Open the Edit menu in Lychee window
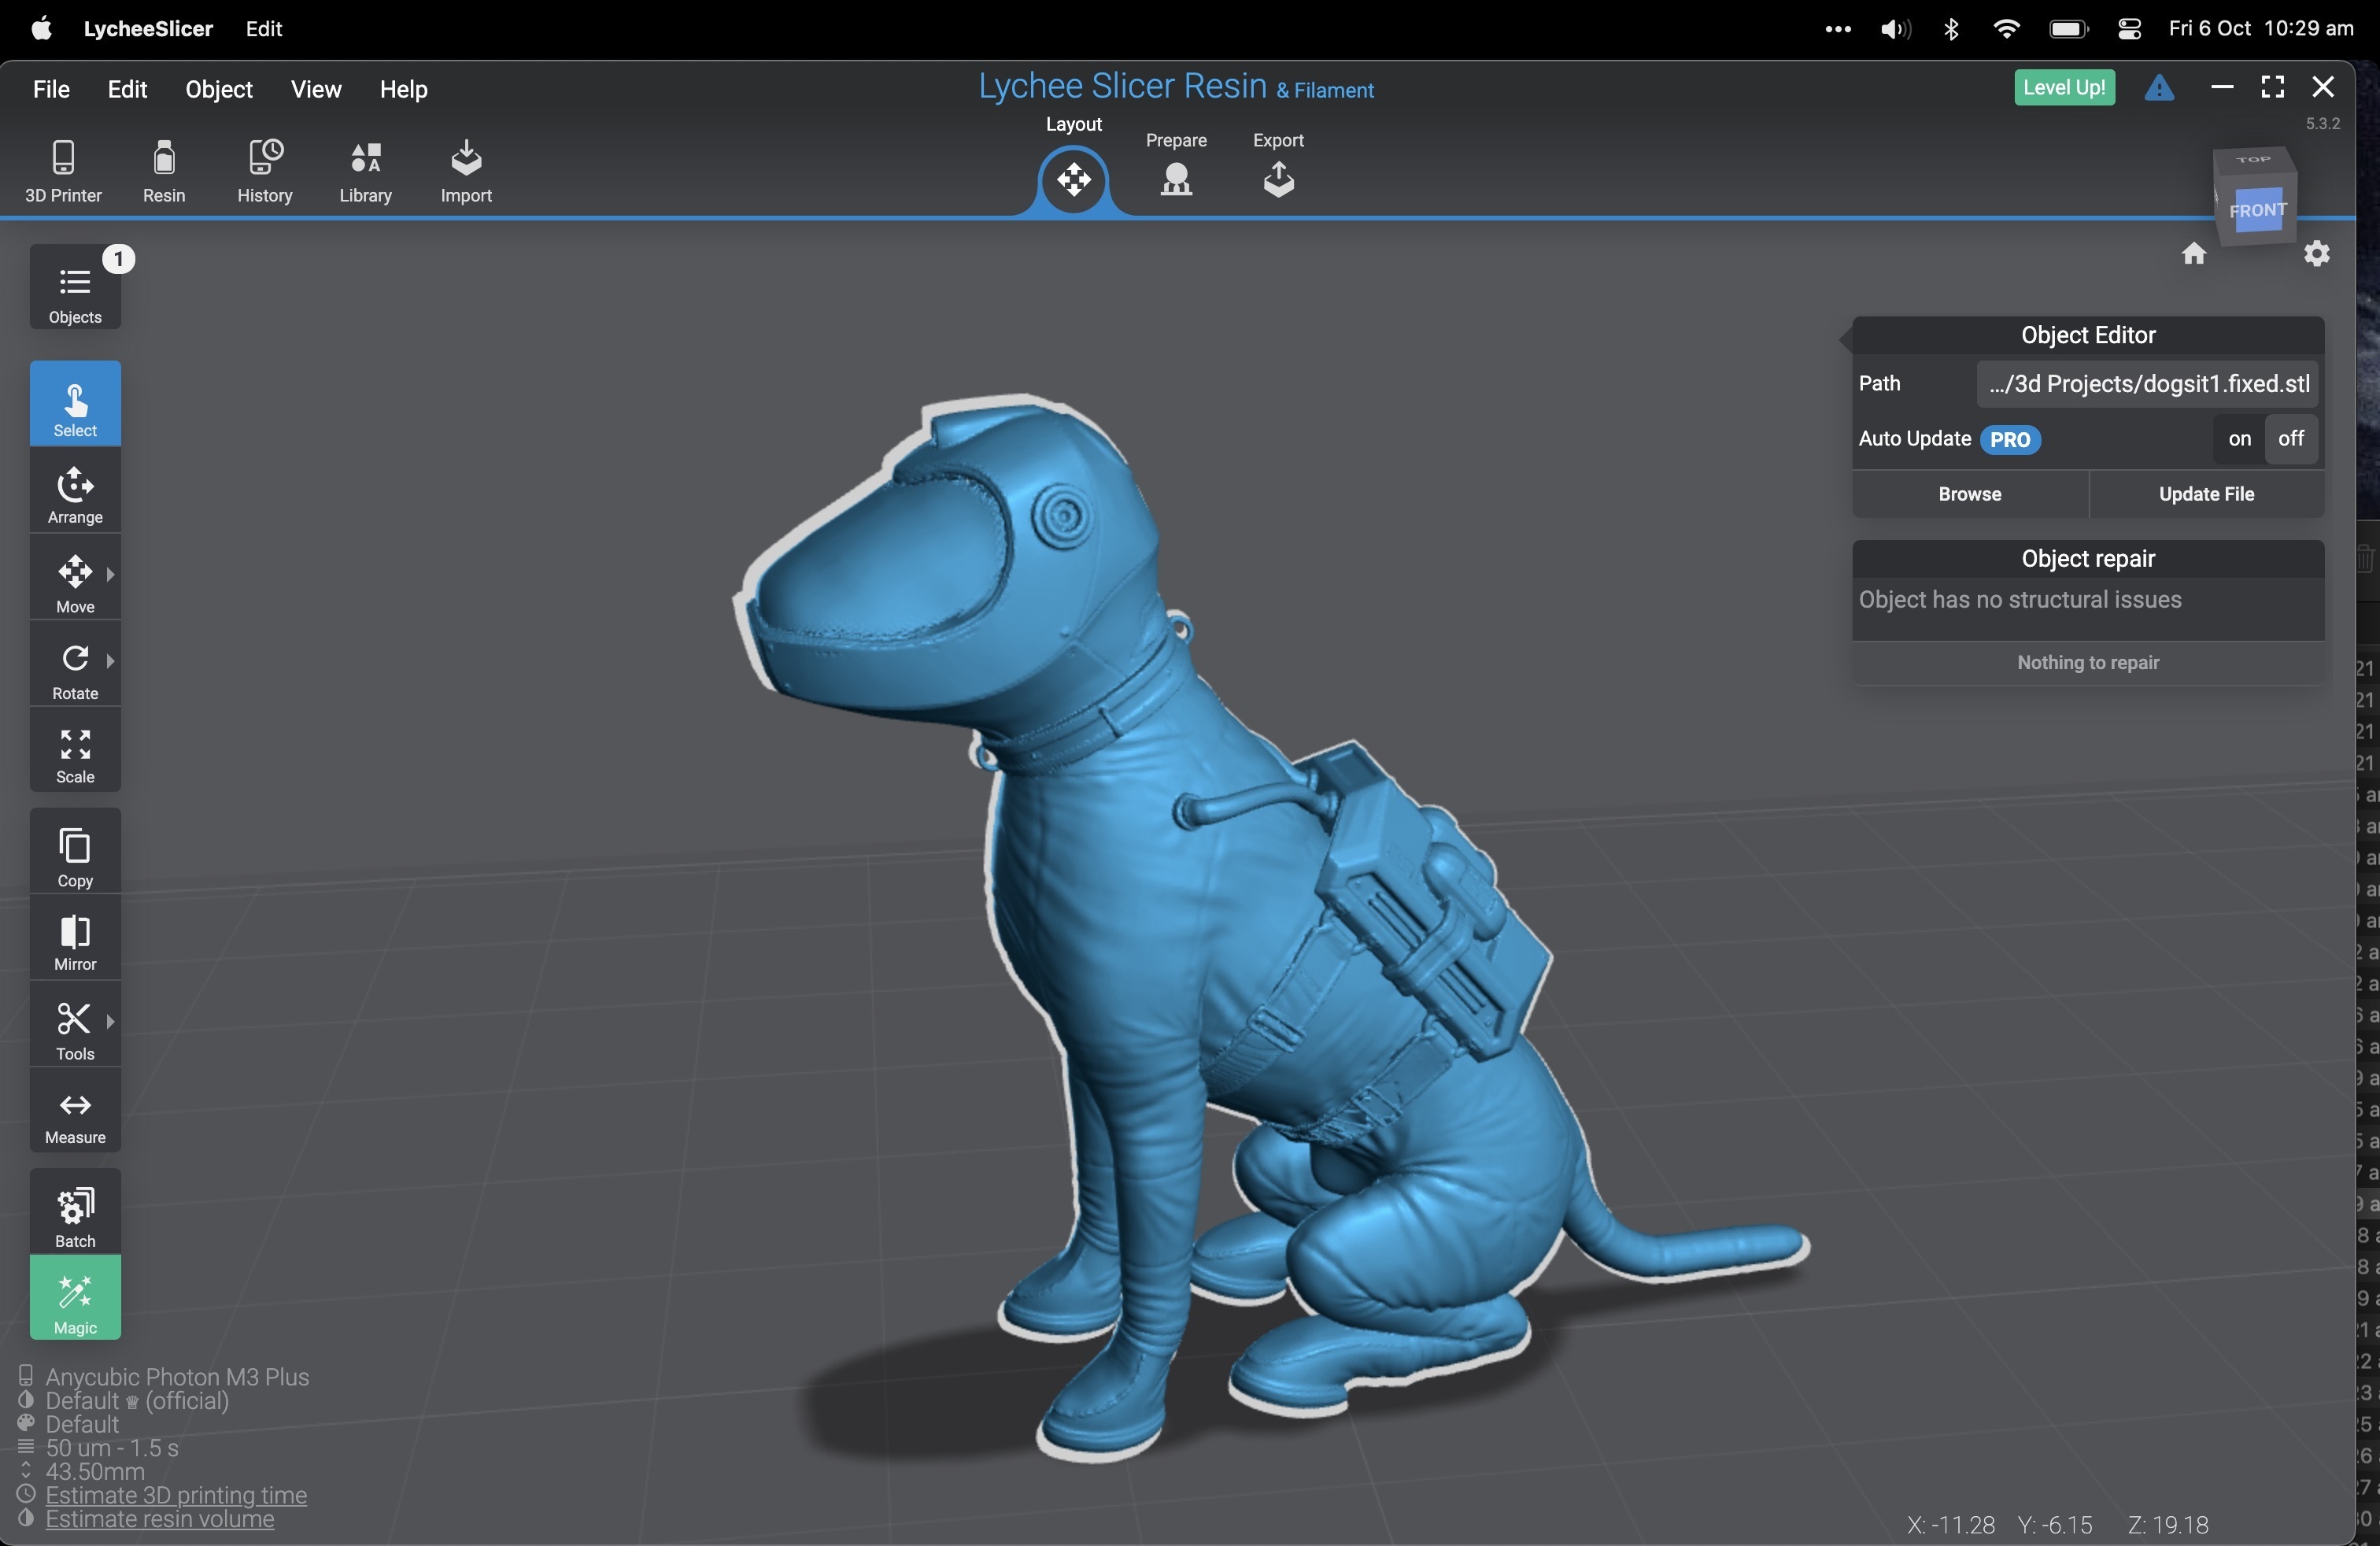The width and height of the screenshot is (2380, 1546). click(x=127, y=89)
